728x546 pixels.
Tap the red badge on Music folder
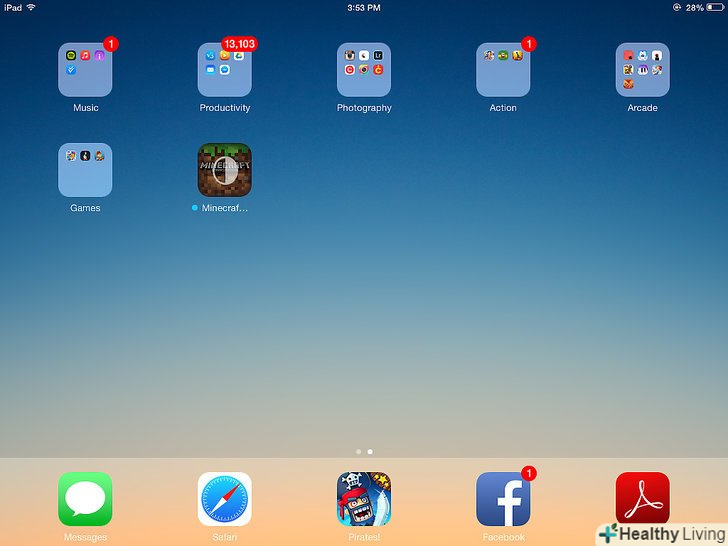pyautogui.click(x=110, y=44)
